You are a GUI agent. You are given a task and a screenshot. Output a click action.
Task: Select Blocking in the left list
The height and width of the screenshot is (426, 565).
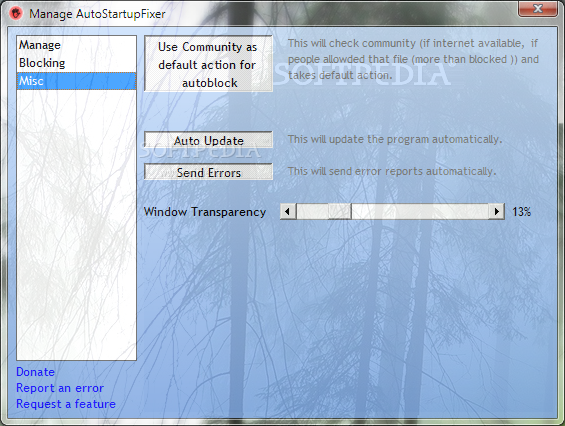(76, 63)
